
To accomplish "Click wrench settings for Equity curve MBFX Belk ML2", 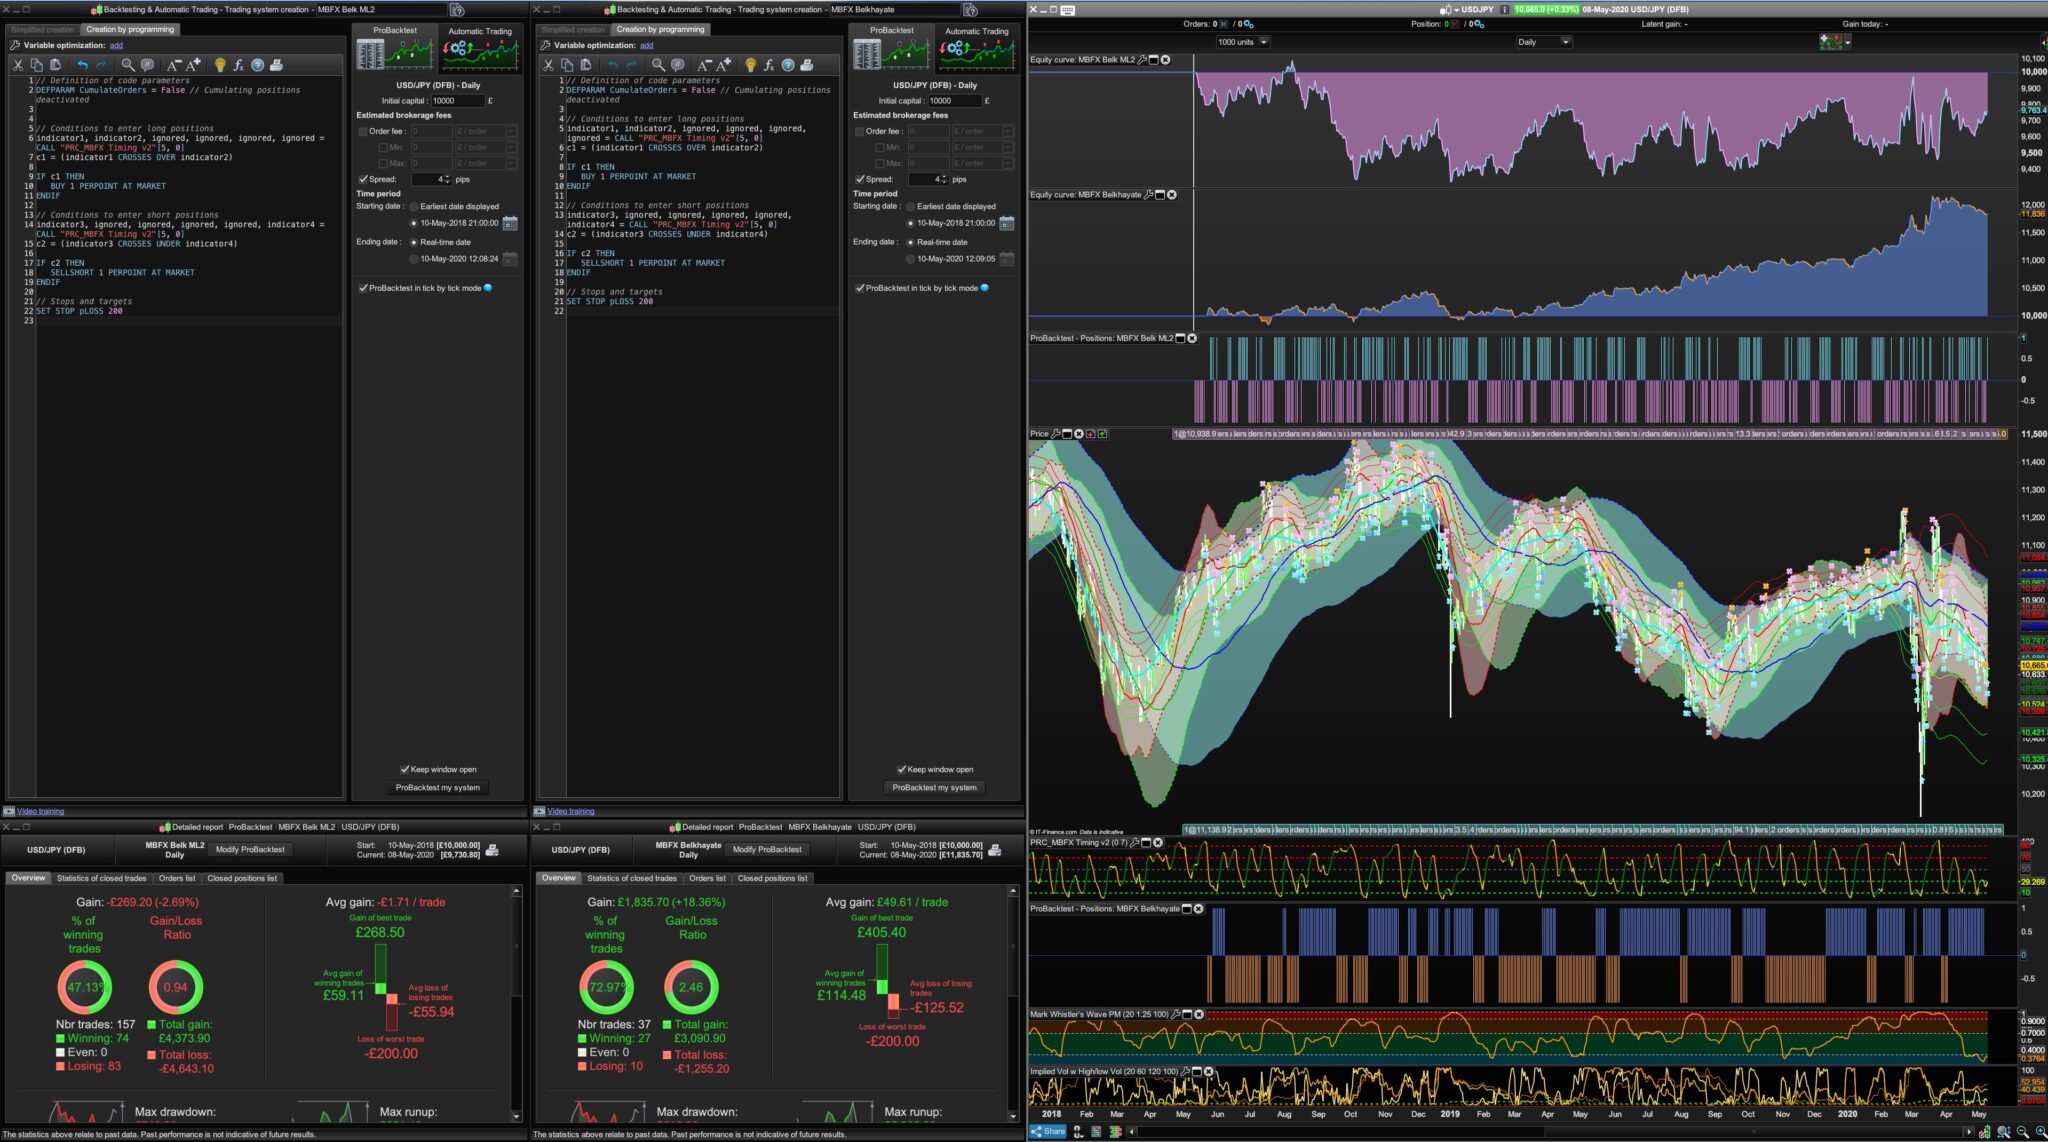I will coord(1142,60).
